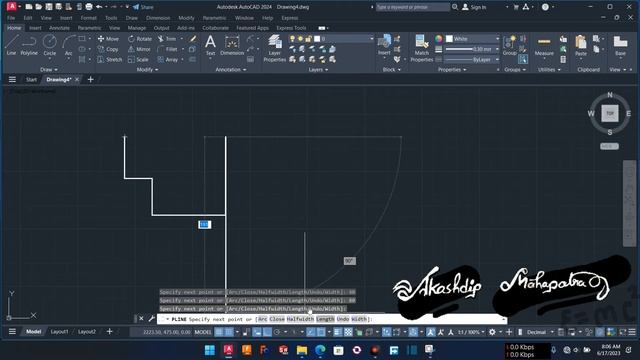The image size is (640, 360).
Task: Toggle MODEL space button in status bar
Action: [x=203, y=332]
